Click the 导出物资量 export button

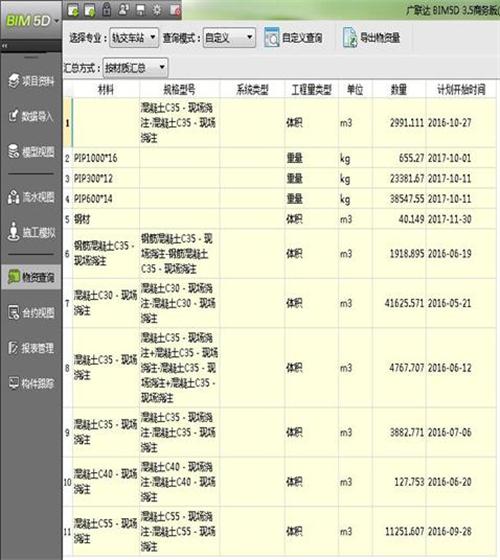371,38
